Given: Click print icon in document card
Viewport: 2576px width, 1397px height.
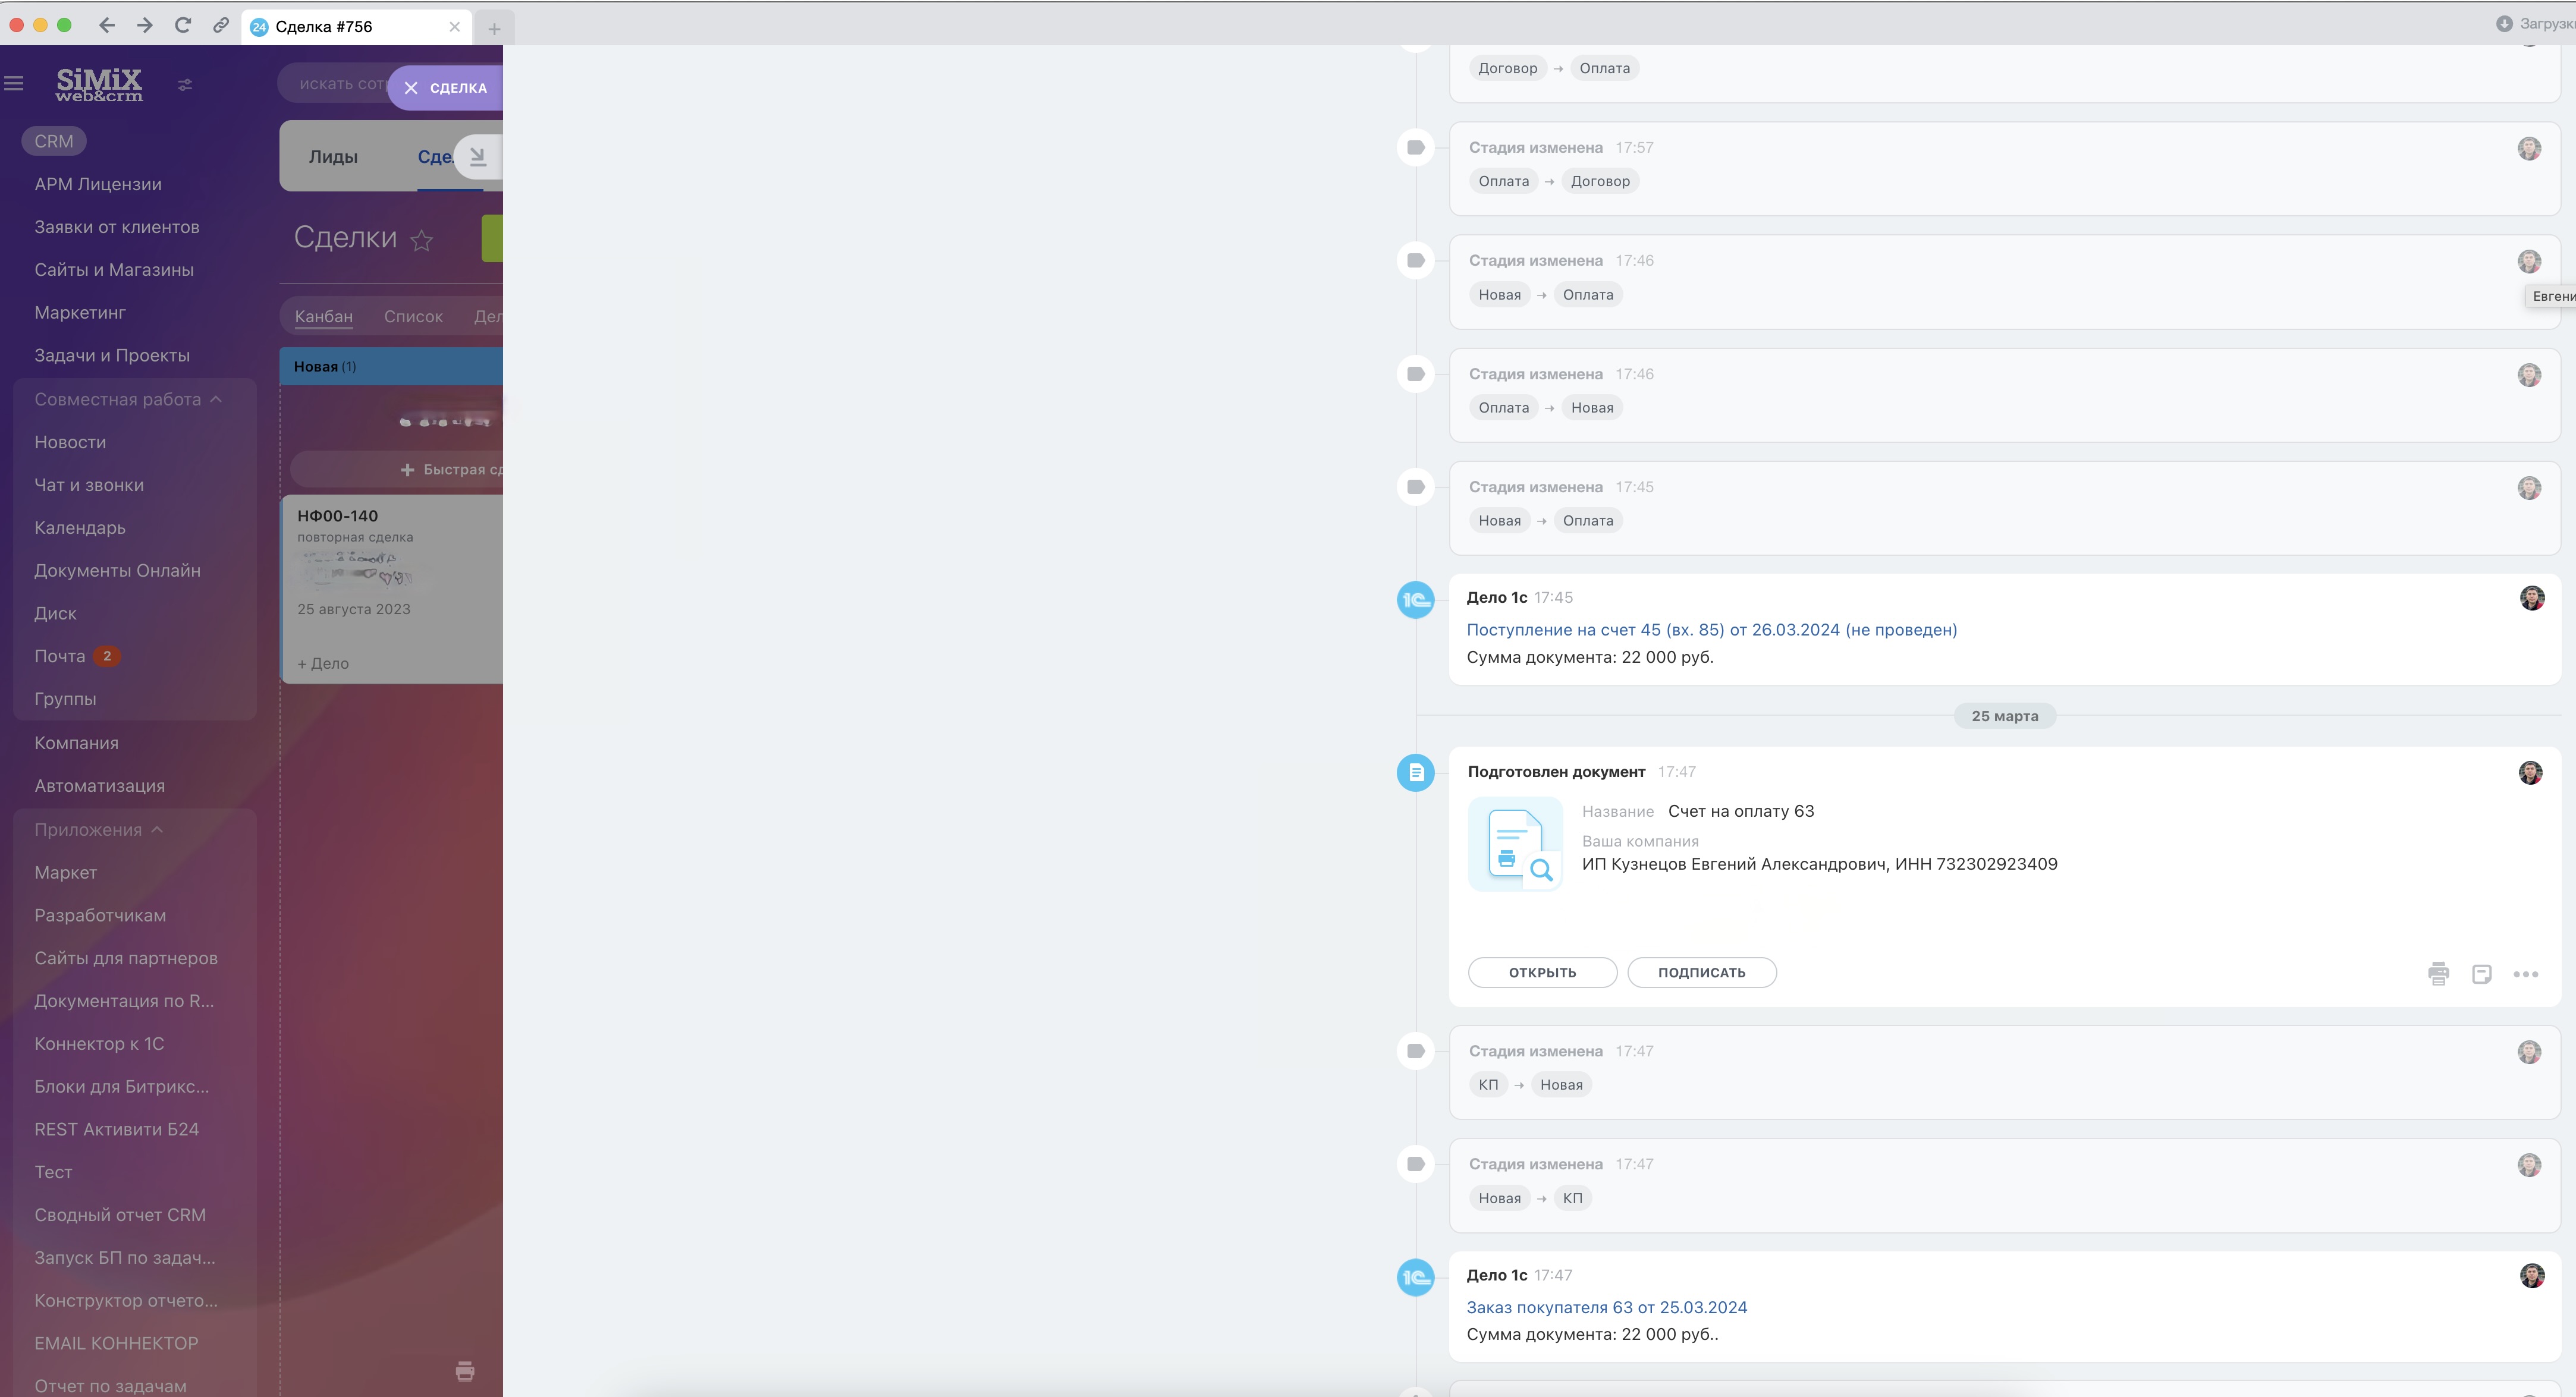Looking at the screenshot, I should click(x=2438, y=973).
